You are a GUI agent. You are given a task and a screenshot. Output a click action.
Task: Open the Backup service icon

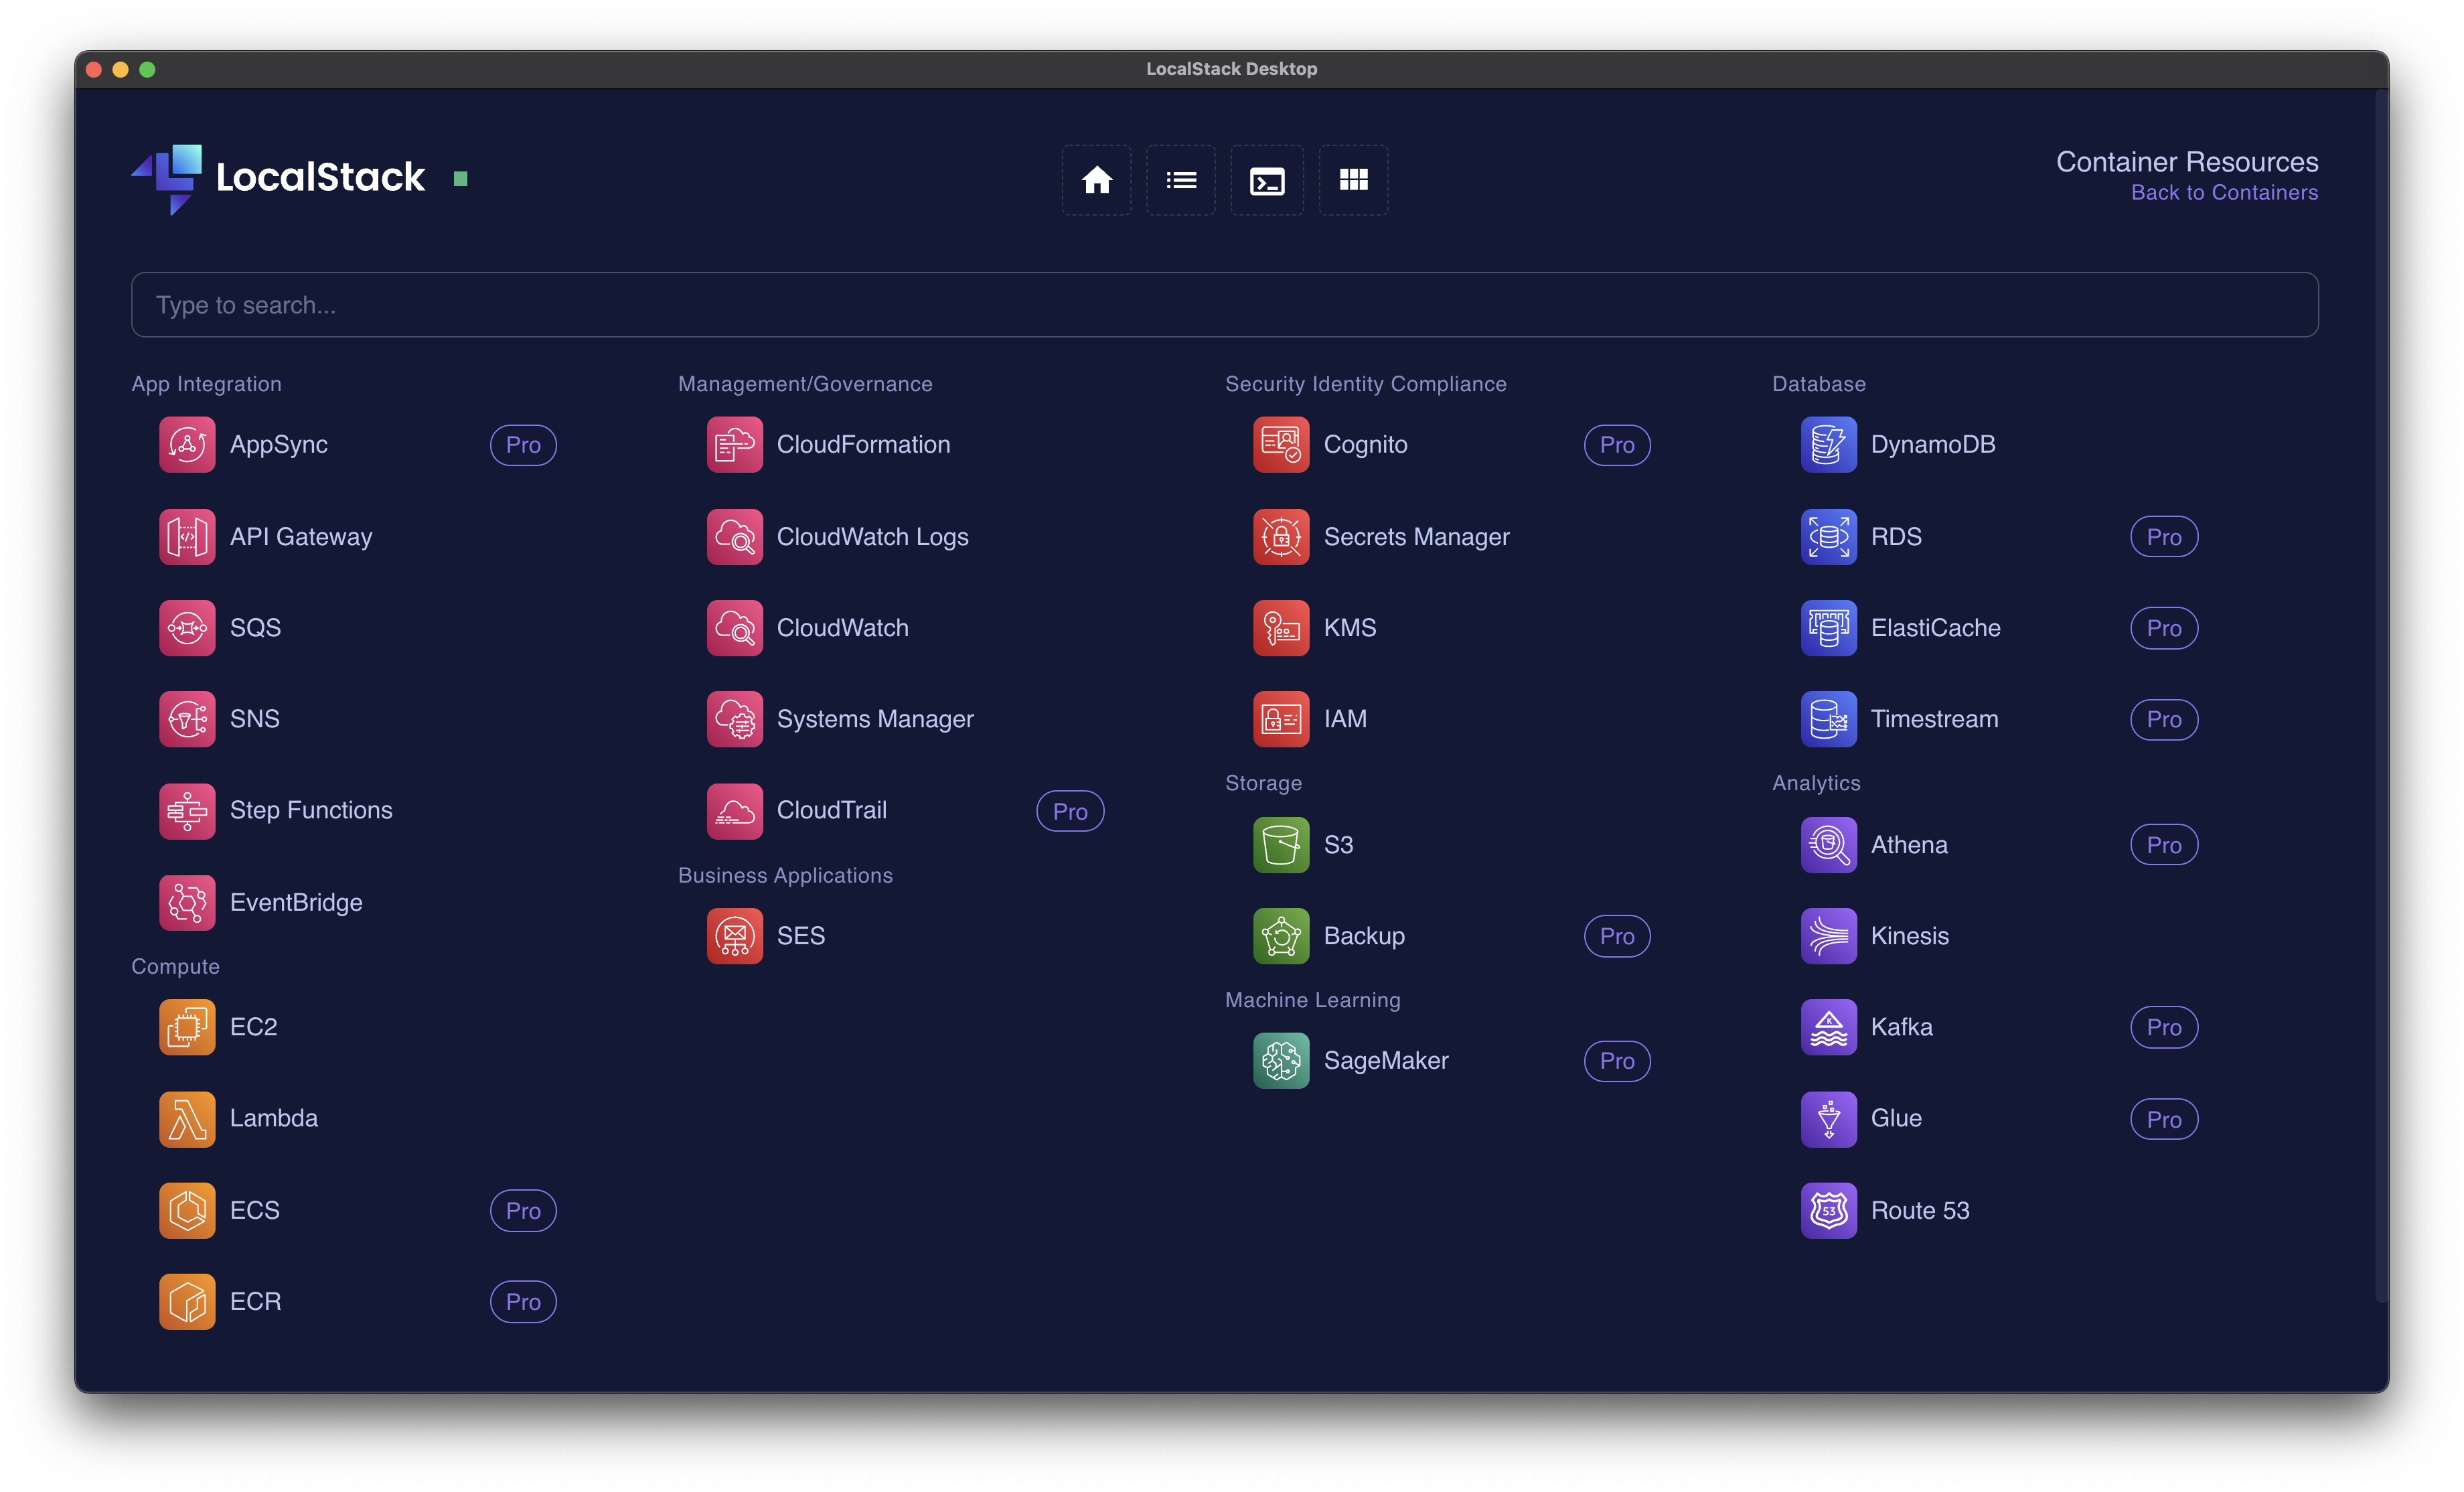tap(1281, 936)
